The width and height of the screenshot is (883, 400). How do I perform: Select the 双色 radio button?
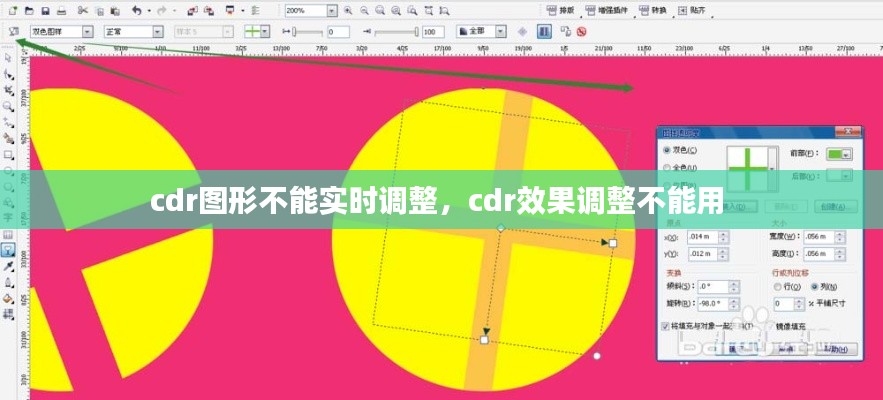tap(668, 151)
